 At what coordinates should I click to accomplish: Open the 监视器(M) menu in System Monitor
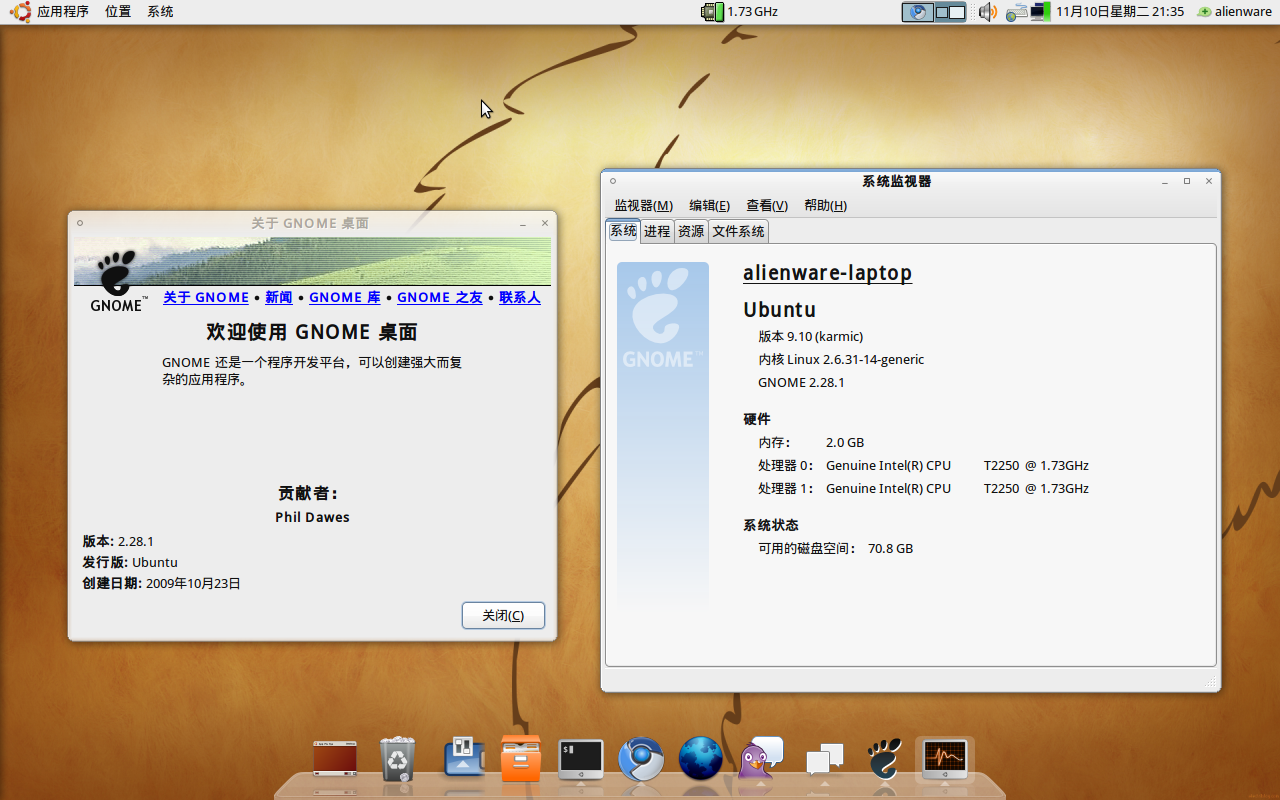tap(644, 205)
